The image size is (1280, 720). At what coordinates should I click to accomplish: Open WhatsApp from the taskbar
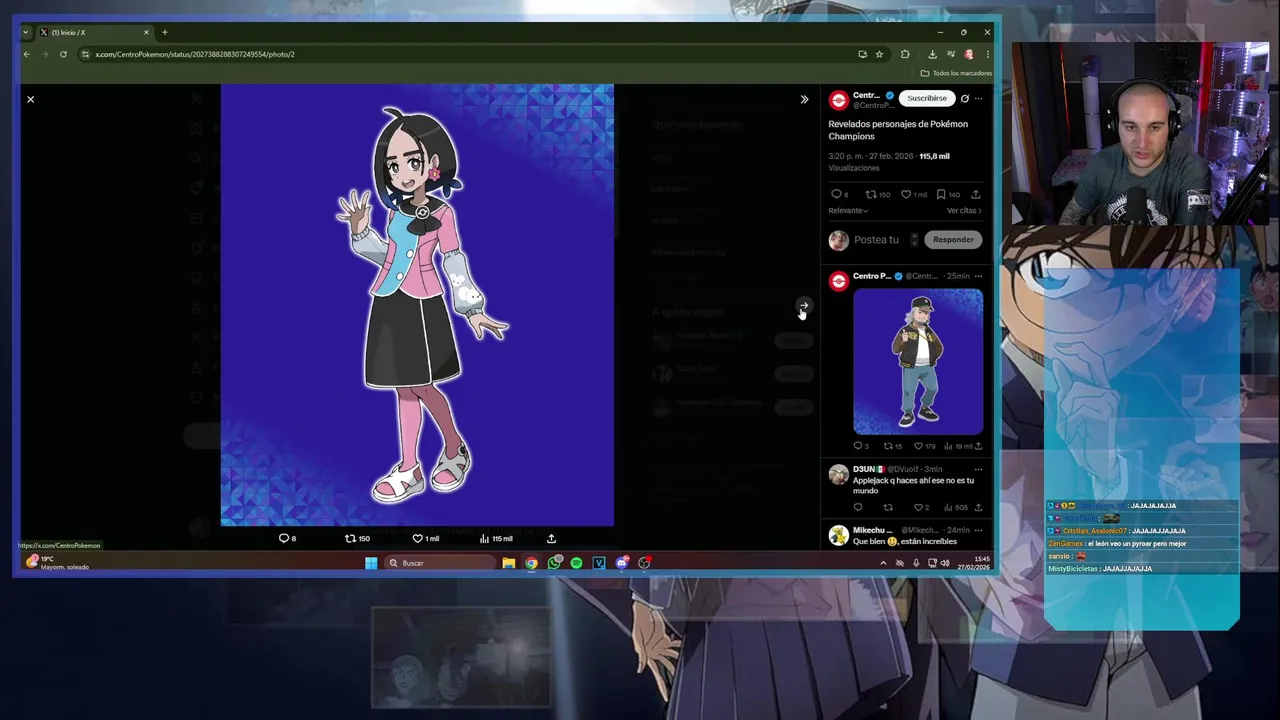coord(554,563)
